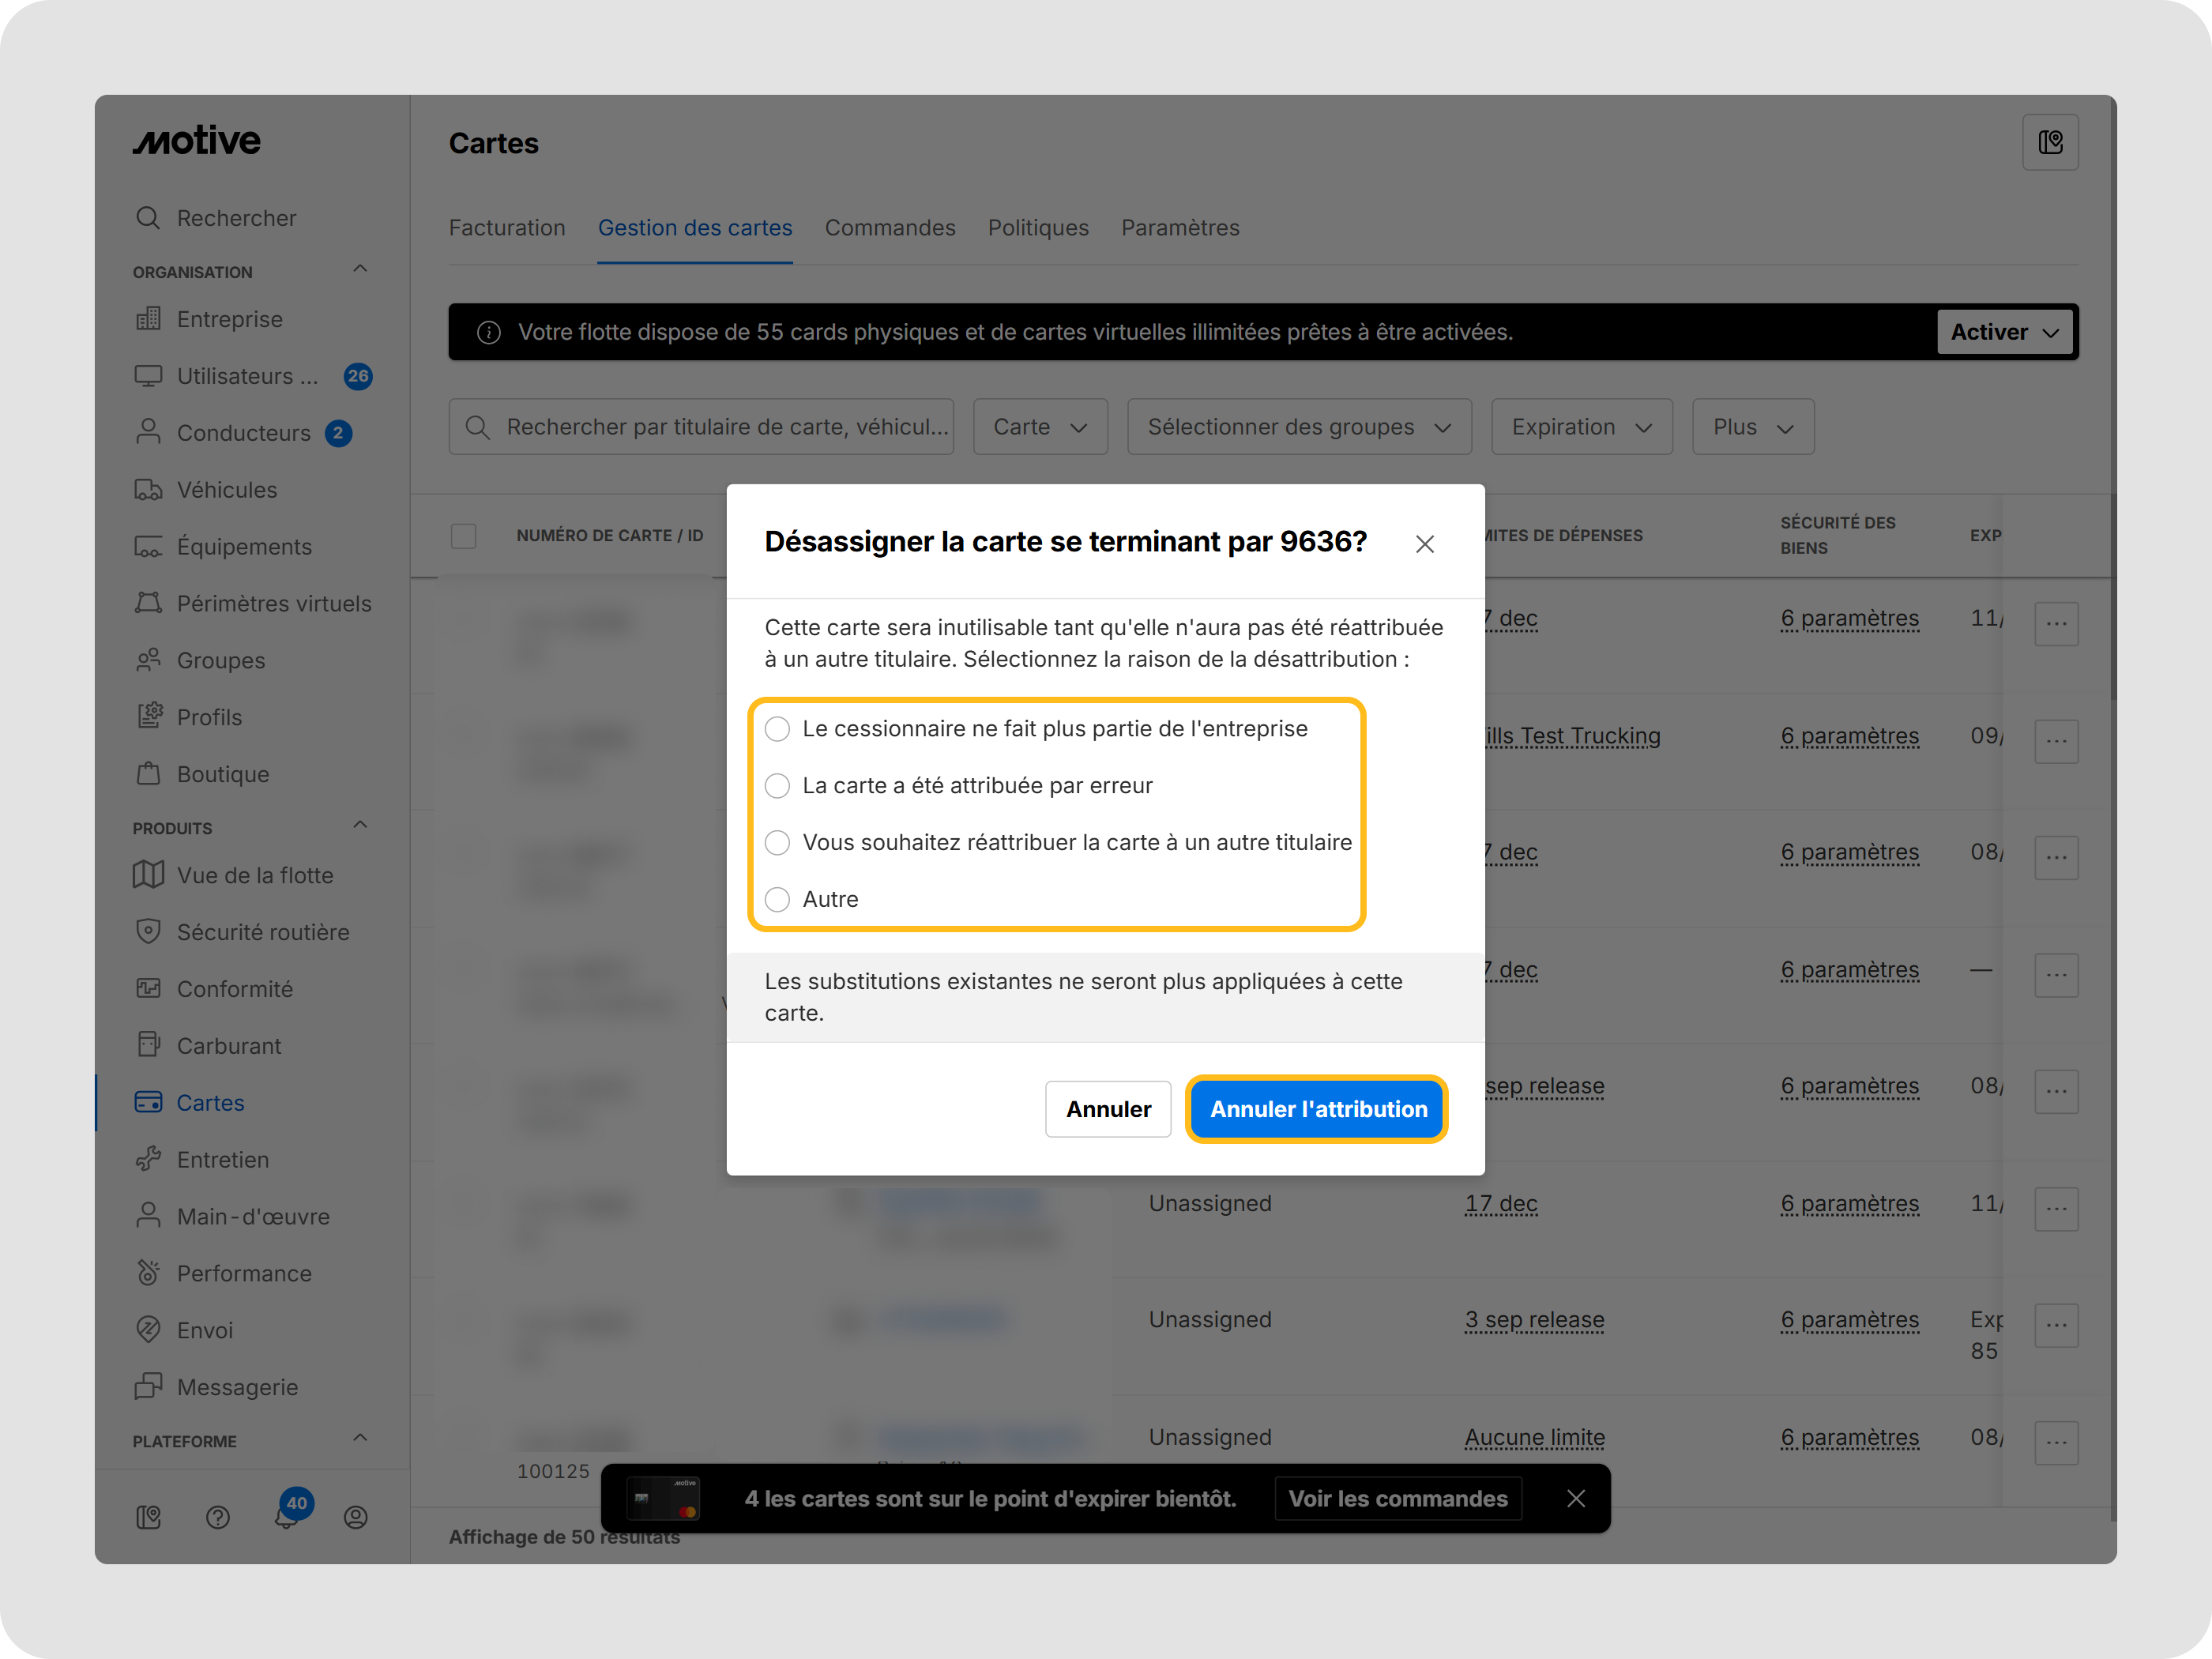Image resolution: width=2212 pixels, height=1659 pixels.
Task: Click Voir les commandes button
Action: click(x=1398, y=1499)
